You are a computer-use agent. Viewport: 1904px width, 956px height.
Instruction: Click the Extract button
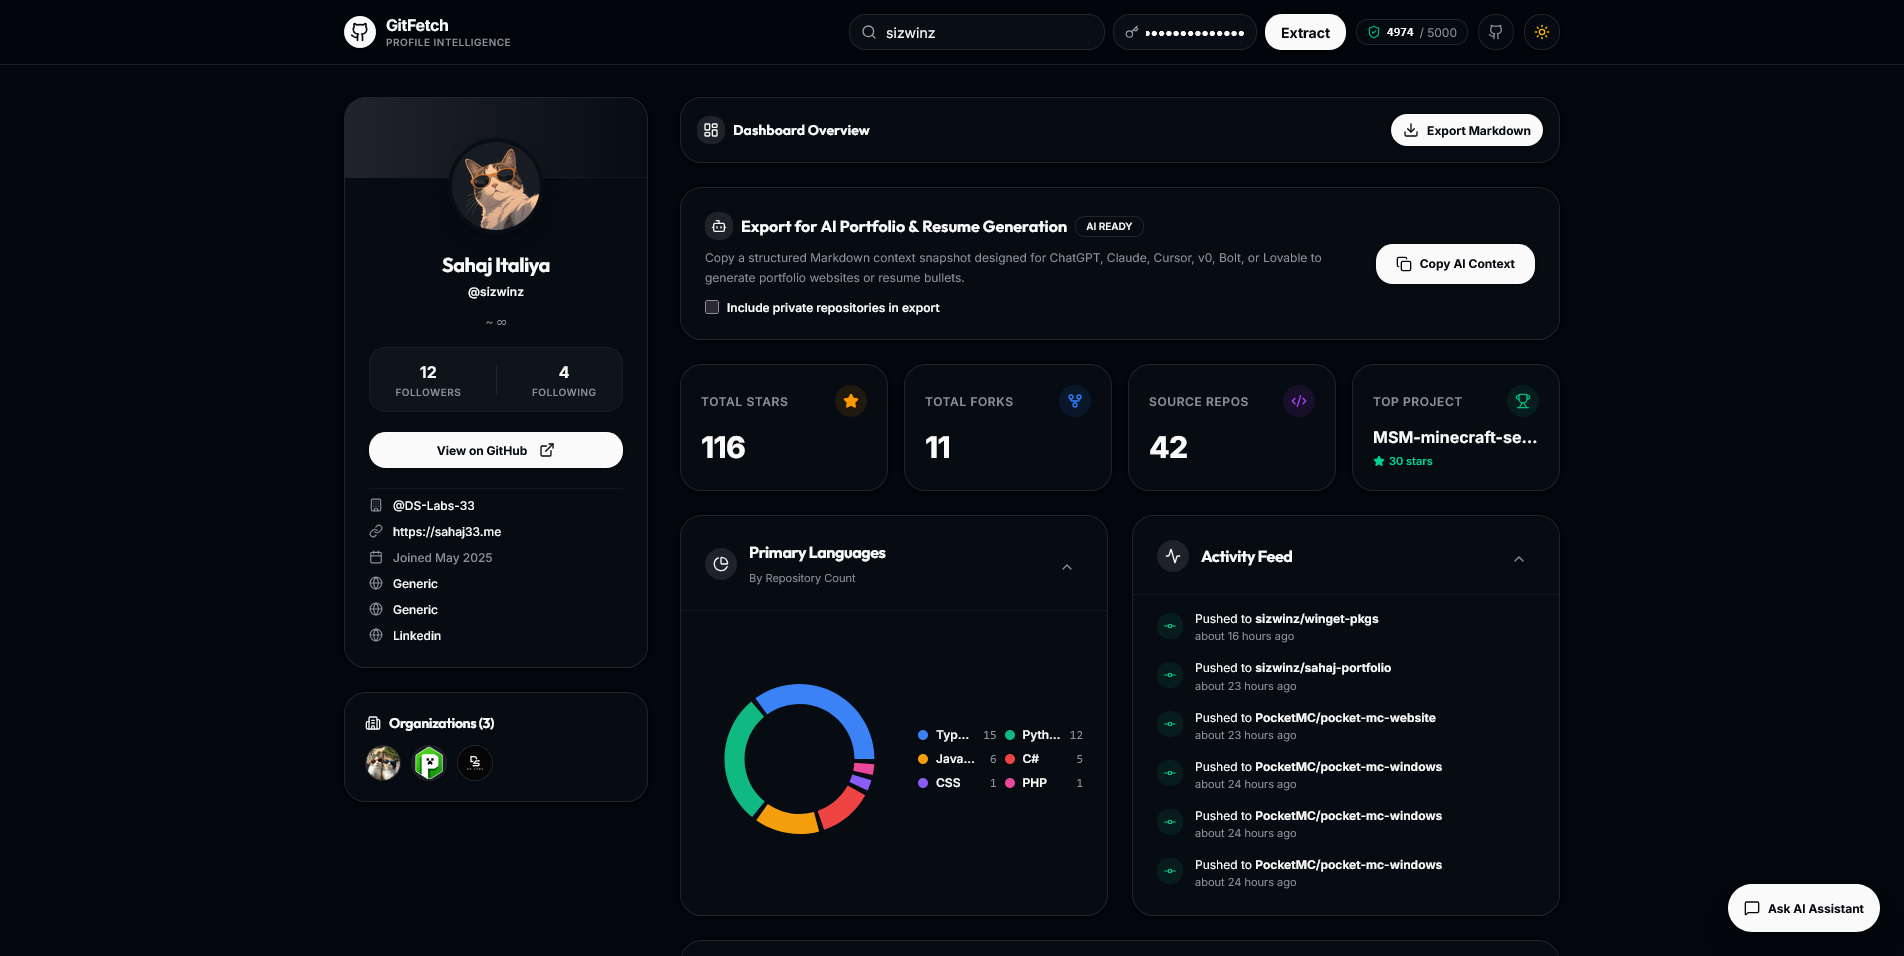(x=1305, y=32)
